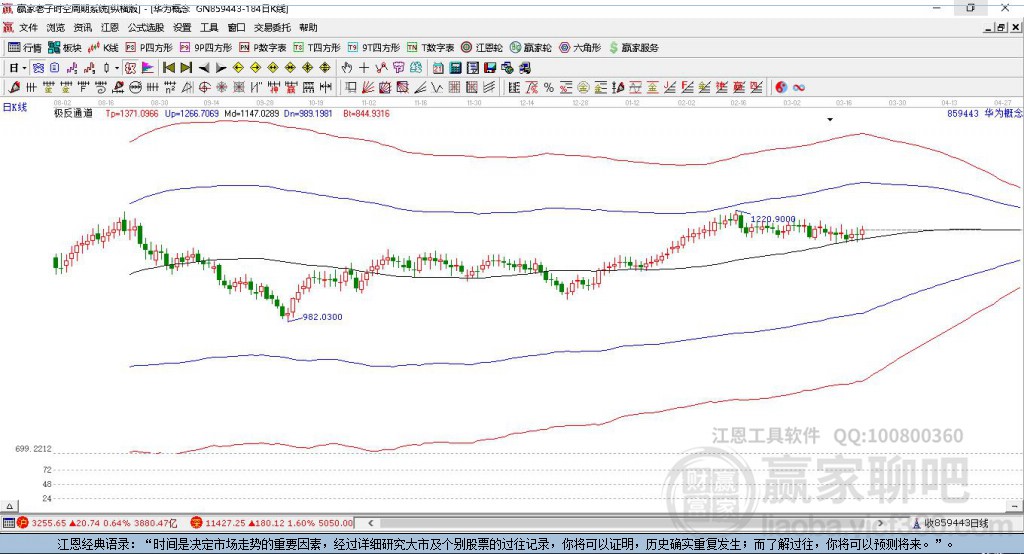Launch the 赢家轮 winner wheel
Image resolution: width=1024 pixels, height=554 pixels.
point(531,48)
